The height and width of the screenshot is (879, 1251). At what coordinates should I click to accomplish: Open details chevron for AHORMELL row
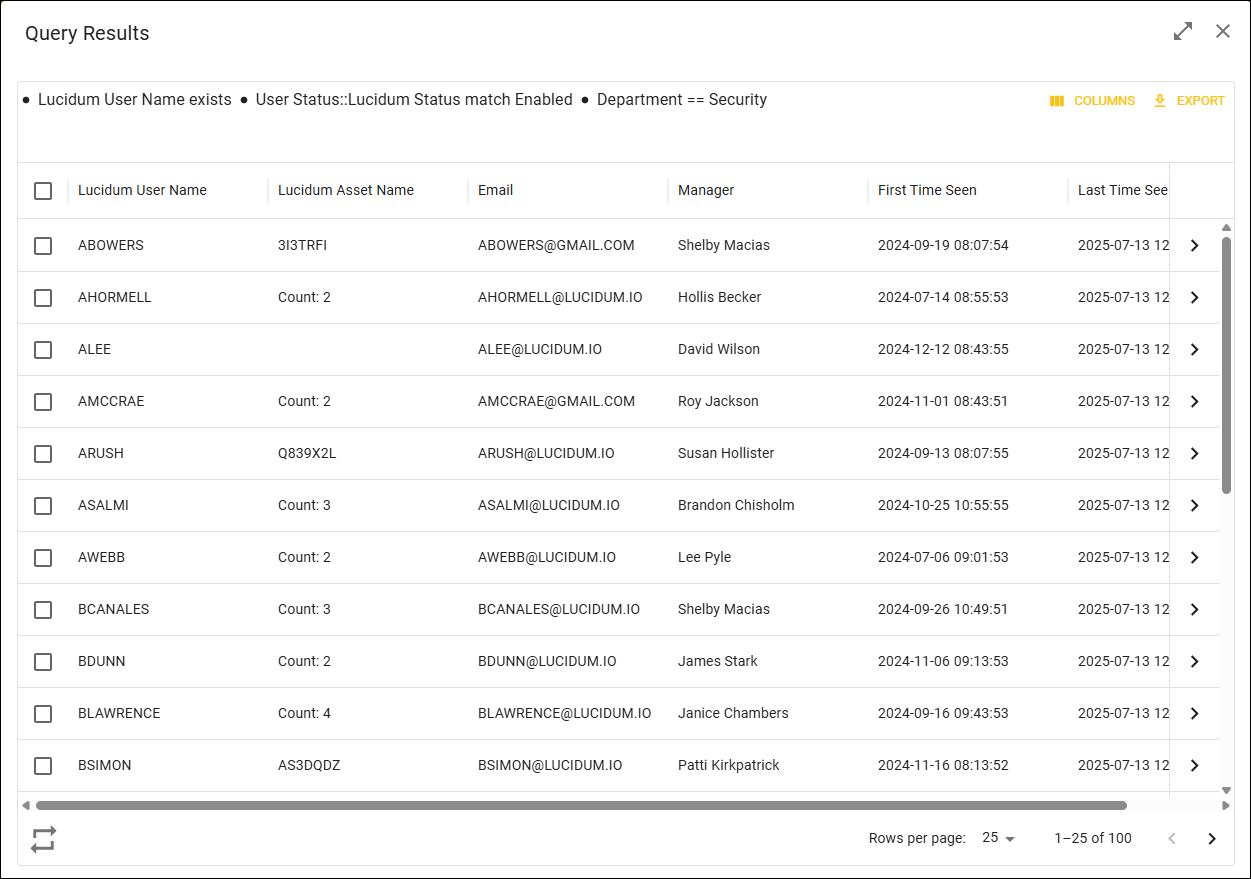pyautogui.click(x=1194, y=298)
